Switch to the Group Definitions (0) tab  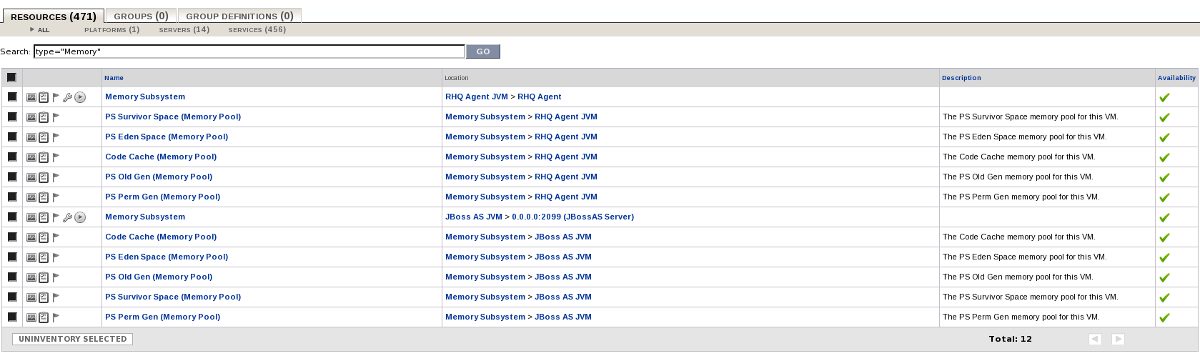pos(240,16)
